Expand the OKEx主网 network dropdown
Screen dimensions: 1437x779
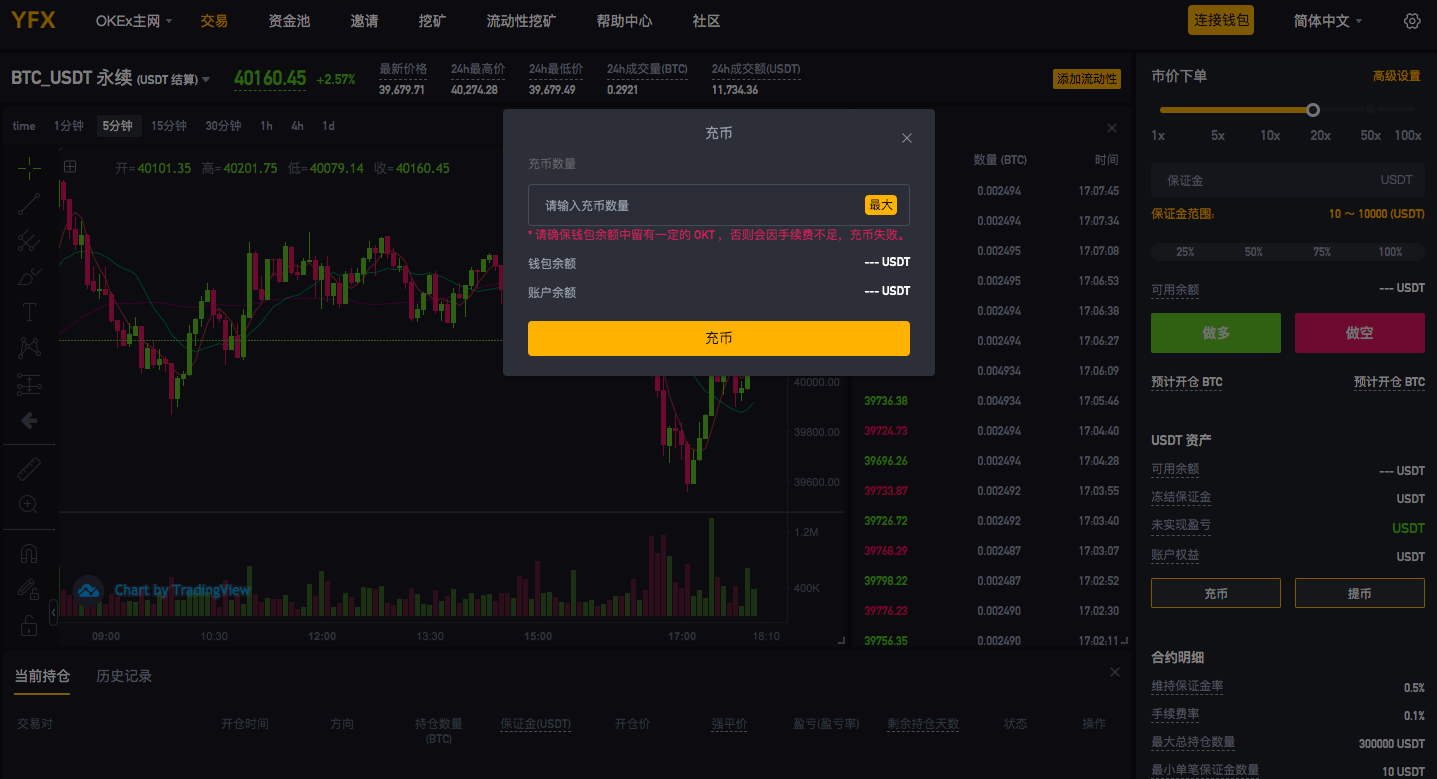point(134,21)
